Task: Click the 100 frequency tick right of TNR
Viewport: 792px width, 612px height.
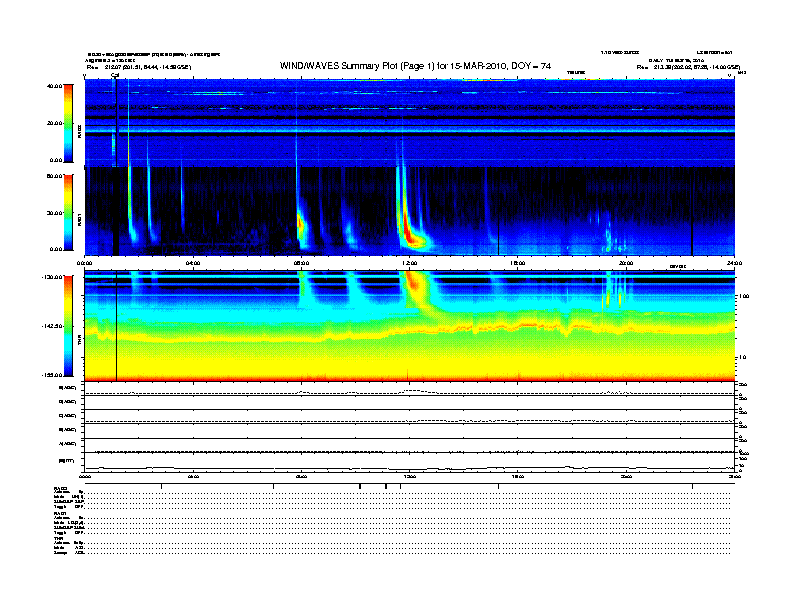Action: click(x=744, y=296)
